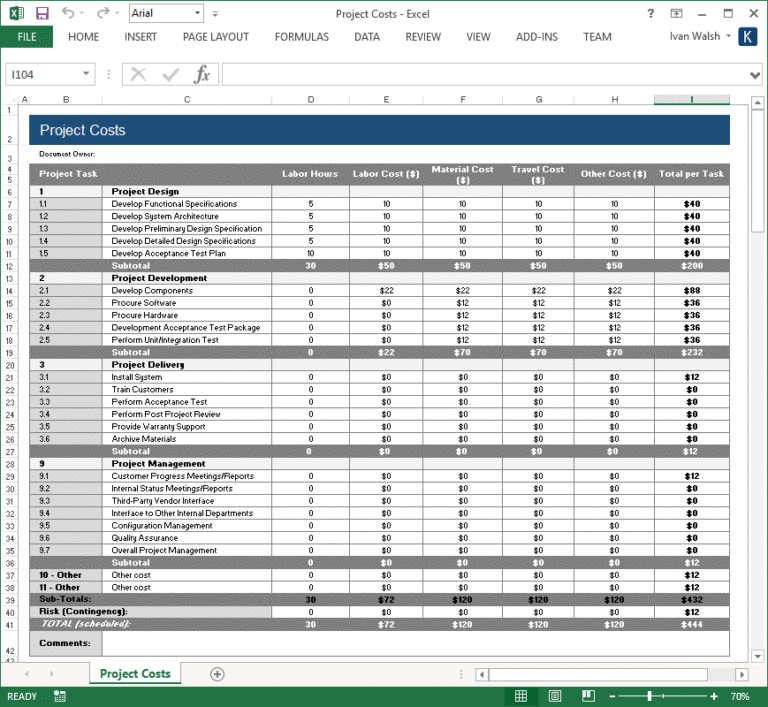Click the user account avatar K
The image size is (768, 707).
(x=747, y=37)
